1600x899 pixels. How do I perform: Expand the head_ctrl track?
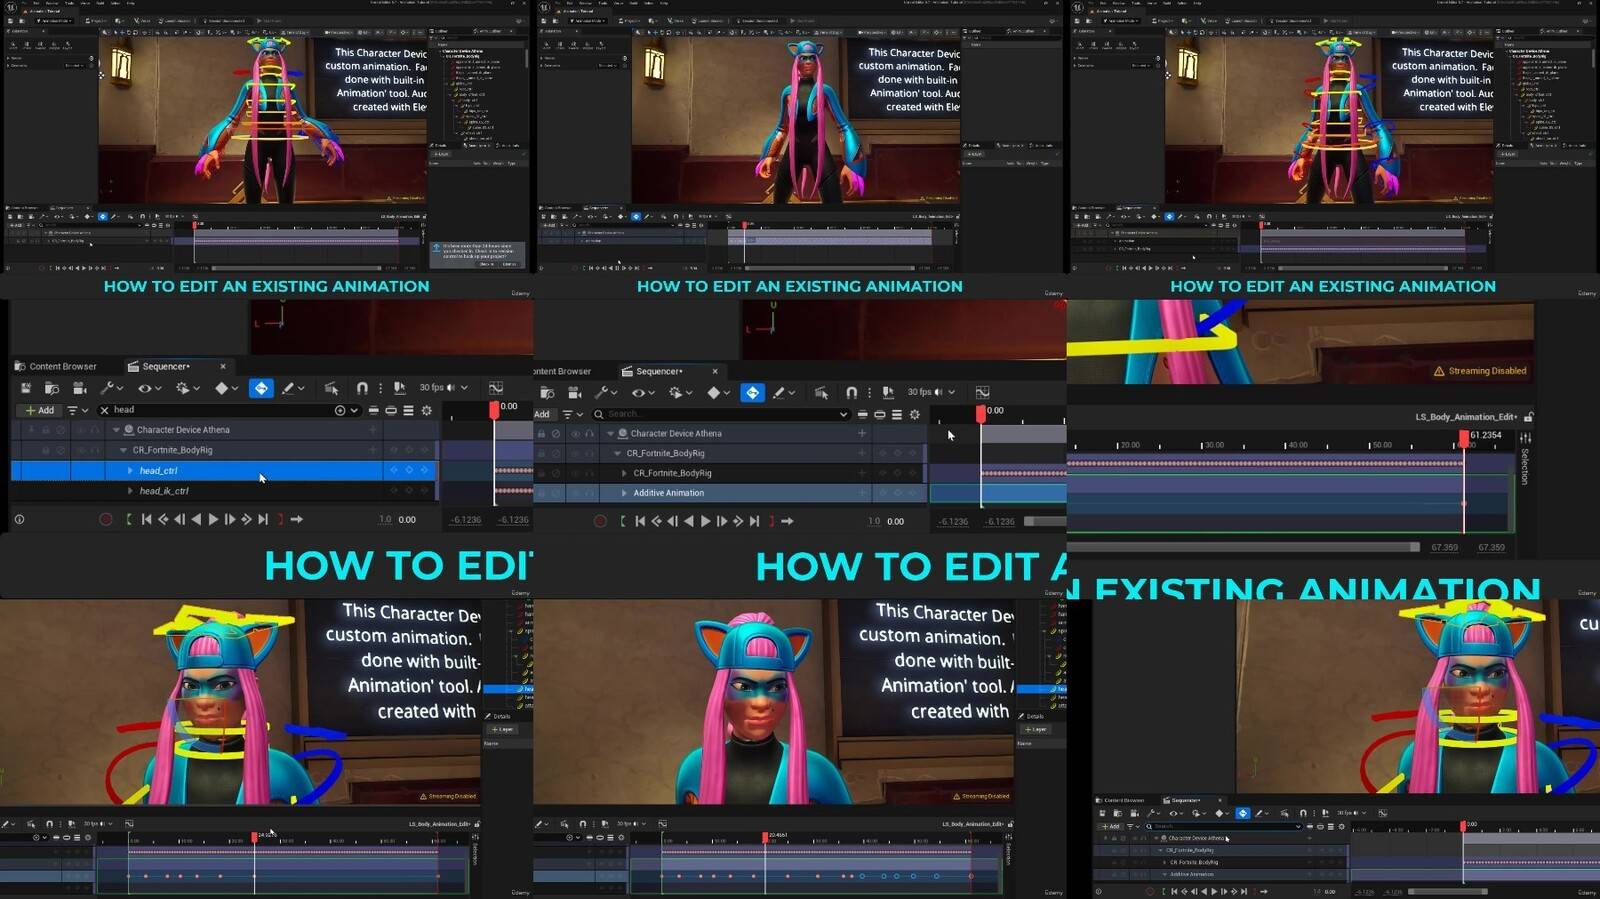point(130,470)
